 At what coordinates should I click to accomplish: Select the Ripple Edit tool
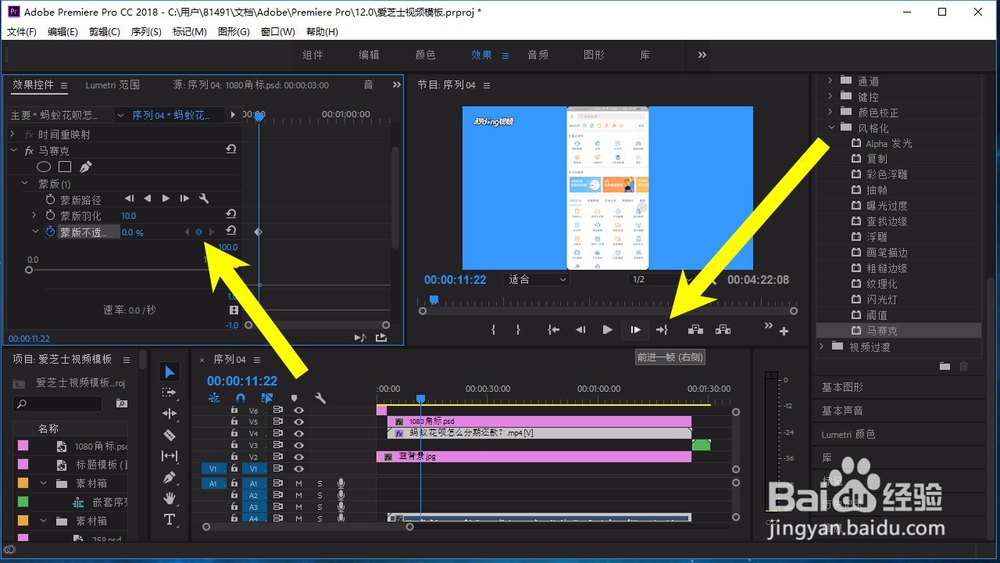[169, 413]
